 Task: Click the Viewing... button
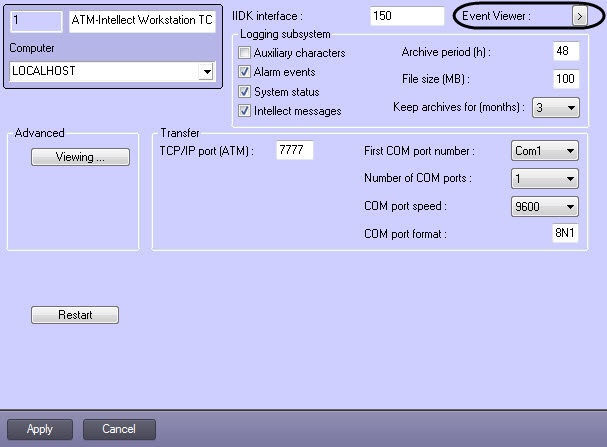(80, 157)
